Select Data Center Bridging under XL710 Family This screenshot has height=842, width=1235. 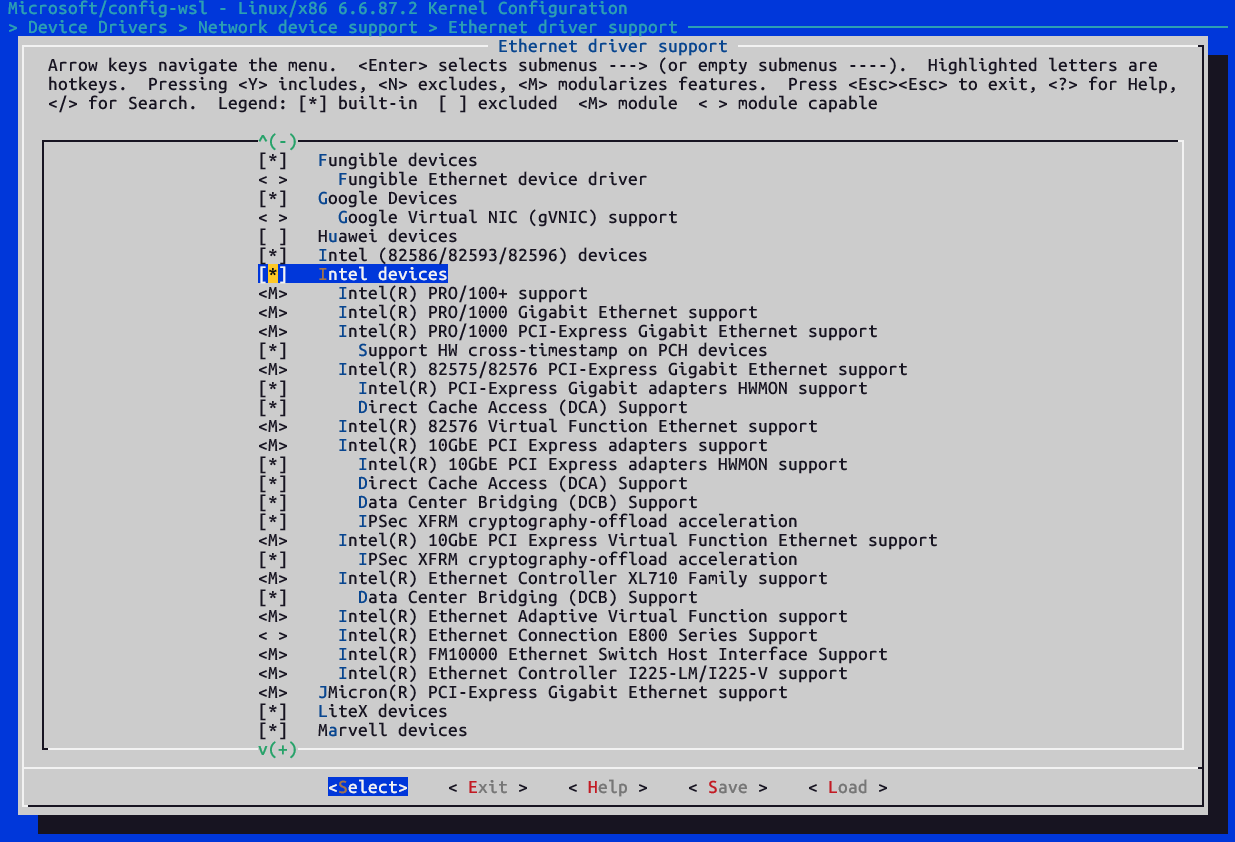[x=528, y=597]
